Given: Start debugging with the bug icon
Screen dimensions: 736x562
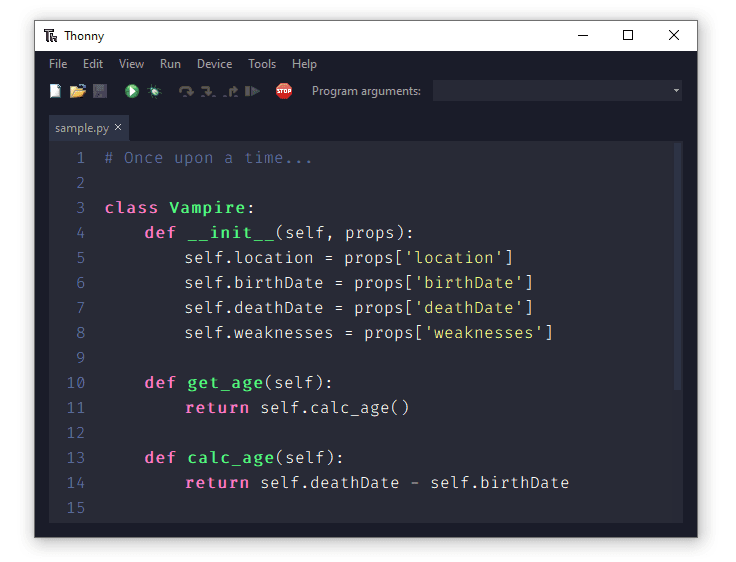Looking at the screenshot, I should point(154,91).
